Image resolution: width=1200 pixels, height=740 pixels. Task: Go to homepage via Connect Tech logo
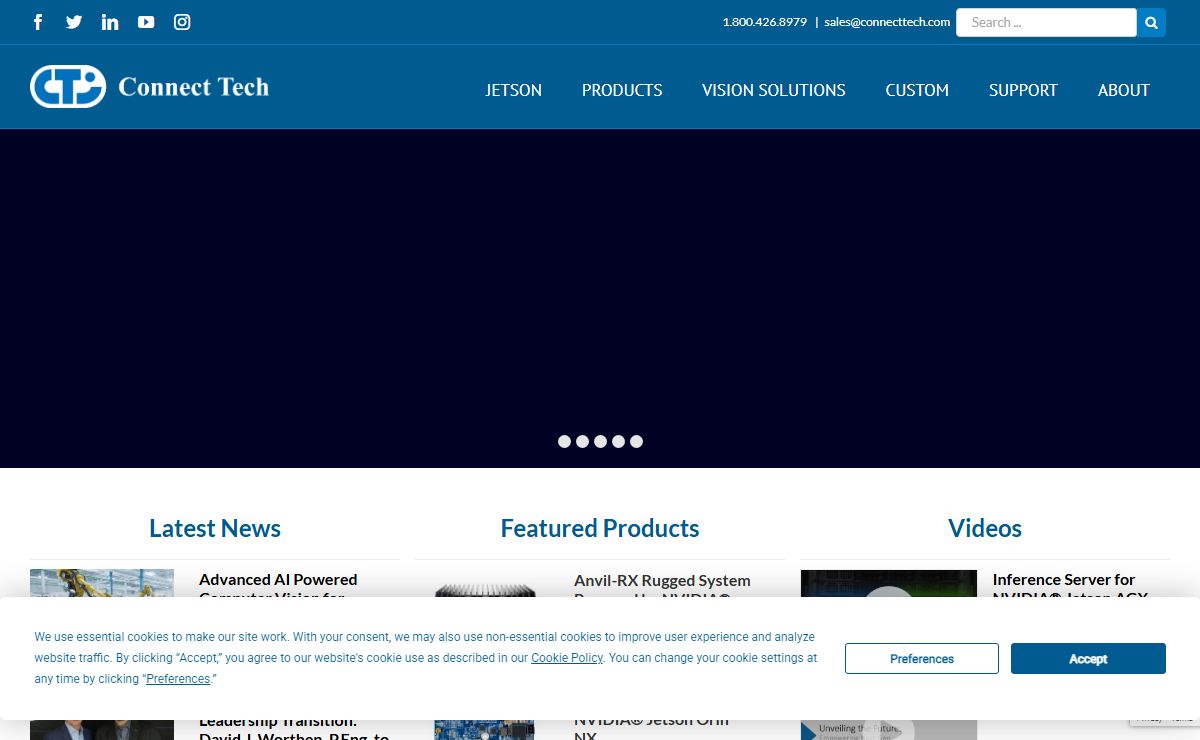pyautogui.click(x=150, y=87)
